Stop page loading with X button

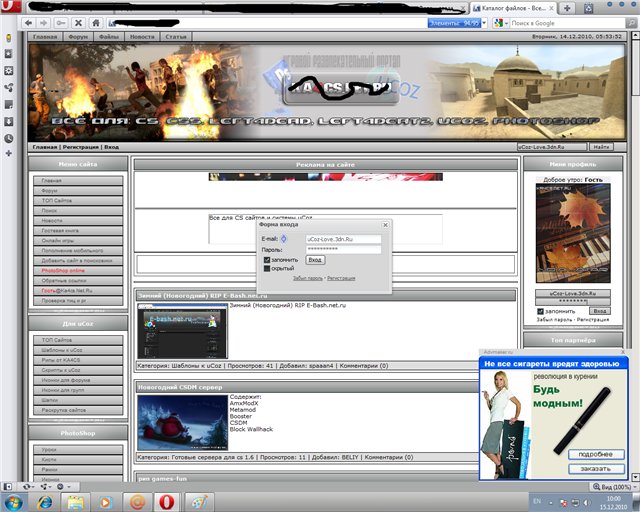point(78,23)
